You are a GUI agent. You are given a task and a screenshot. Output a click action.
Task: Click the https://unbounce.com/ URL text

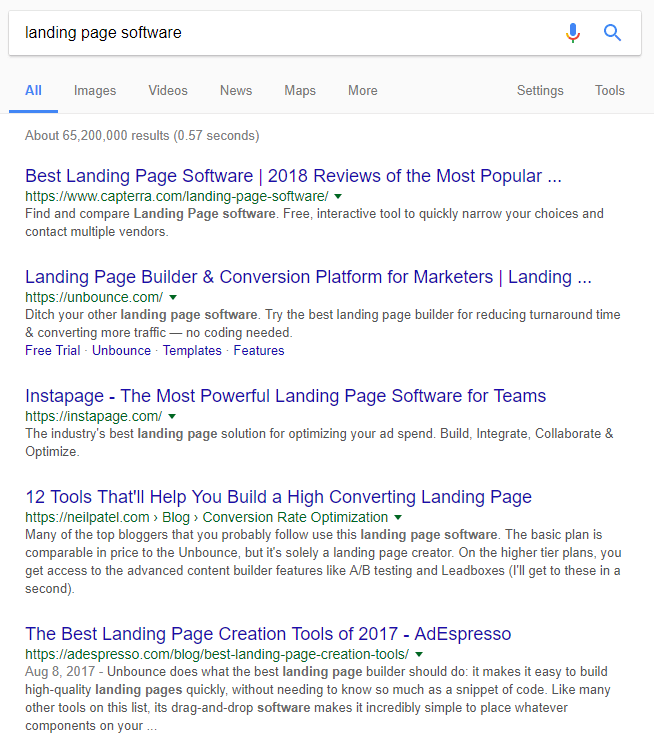click(94, 297)
